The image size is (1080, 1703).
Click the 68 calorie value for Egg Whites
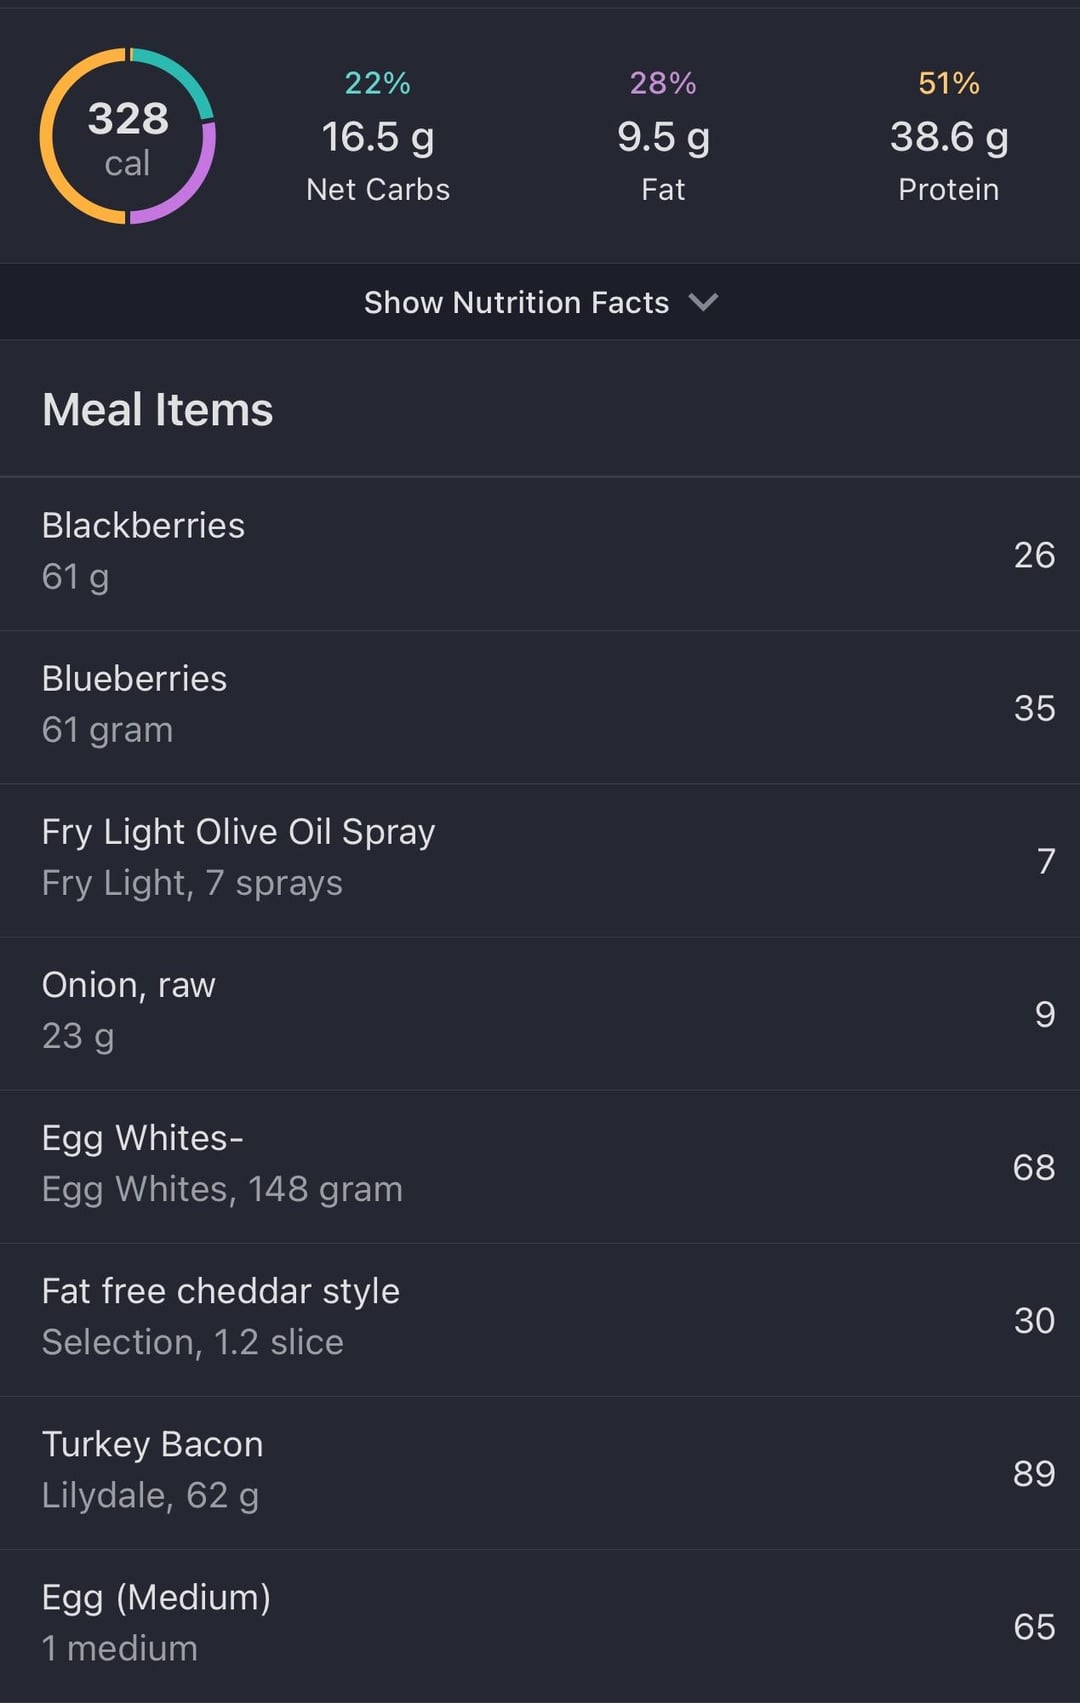coord(1034,1167)
